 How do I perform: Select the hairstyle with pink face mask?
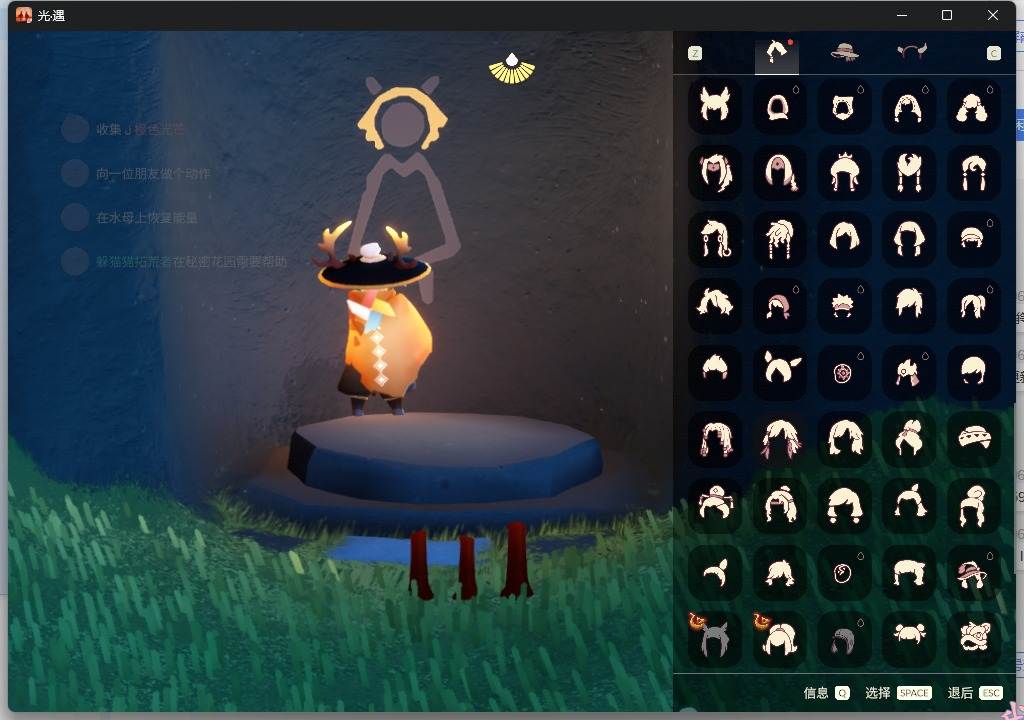click(x=714, y=172)
